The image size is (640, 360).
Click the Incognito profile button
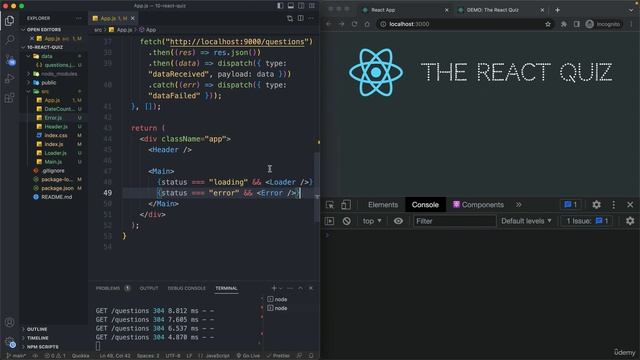click(x=603, y=24)
